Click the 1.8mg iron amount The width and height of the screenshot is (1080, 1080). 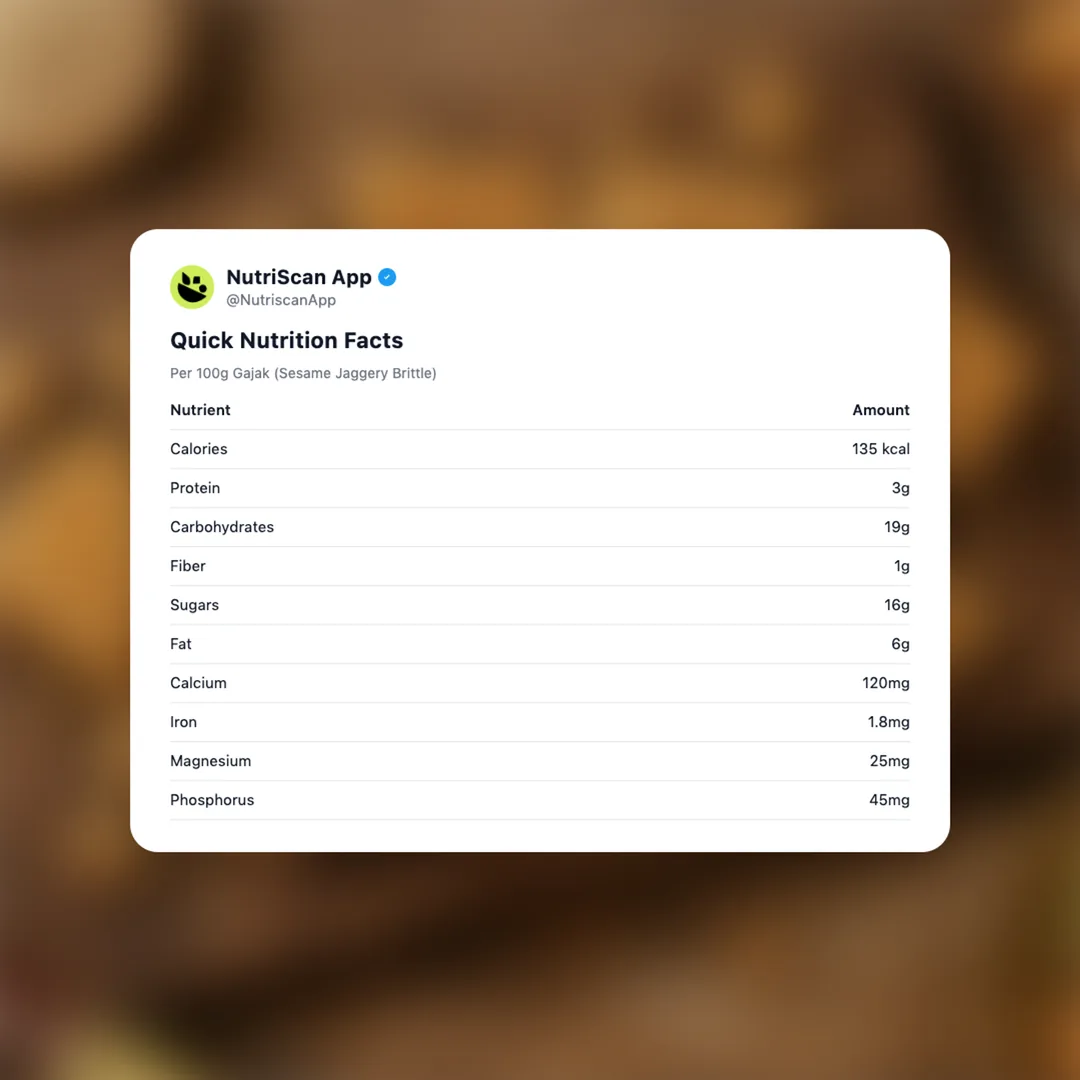pos(888,722)
